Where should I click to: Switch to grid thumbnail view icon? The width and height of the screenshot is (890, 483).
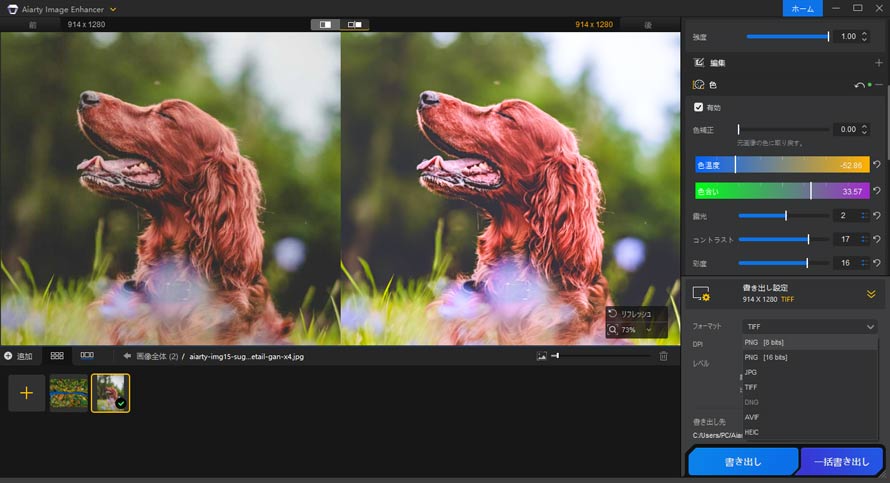[57, 356]
